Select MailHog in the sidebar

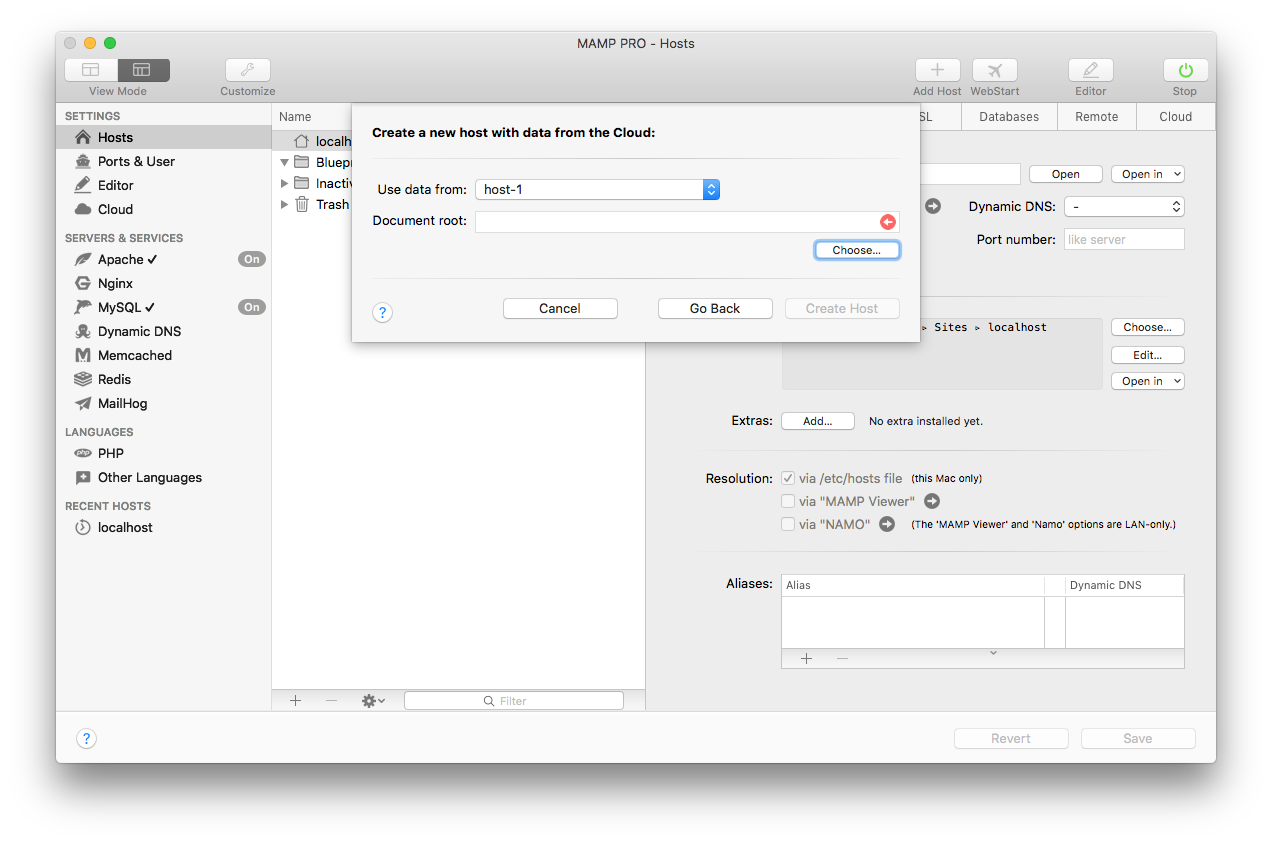point(120,403)
